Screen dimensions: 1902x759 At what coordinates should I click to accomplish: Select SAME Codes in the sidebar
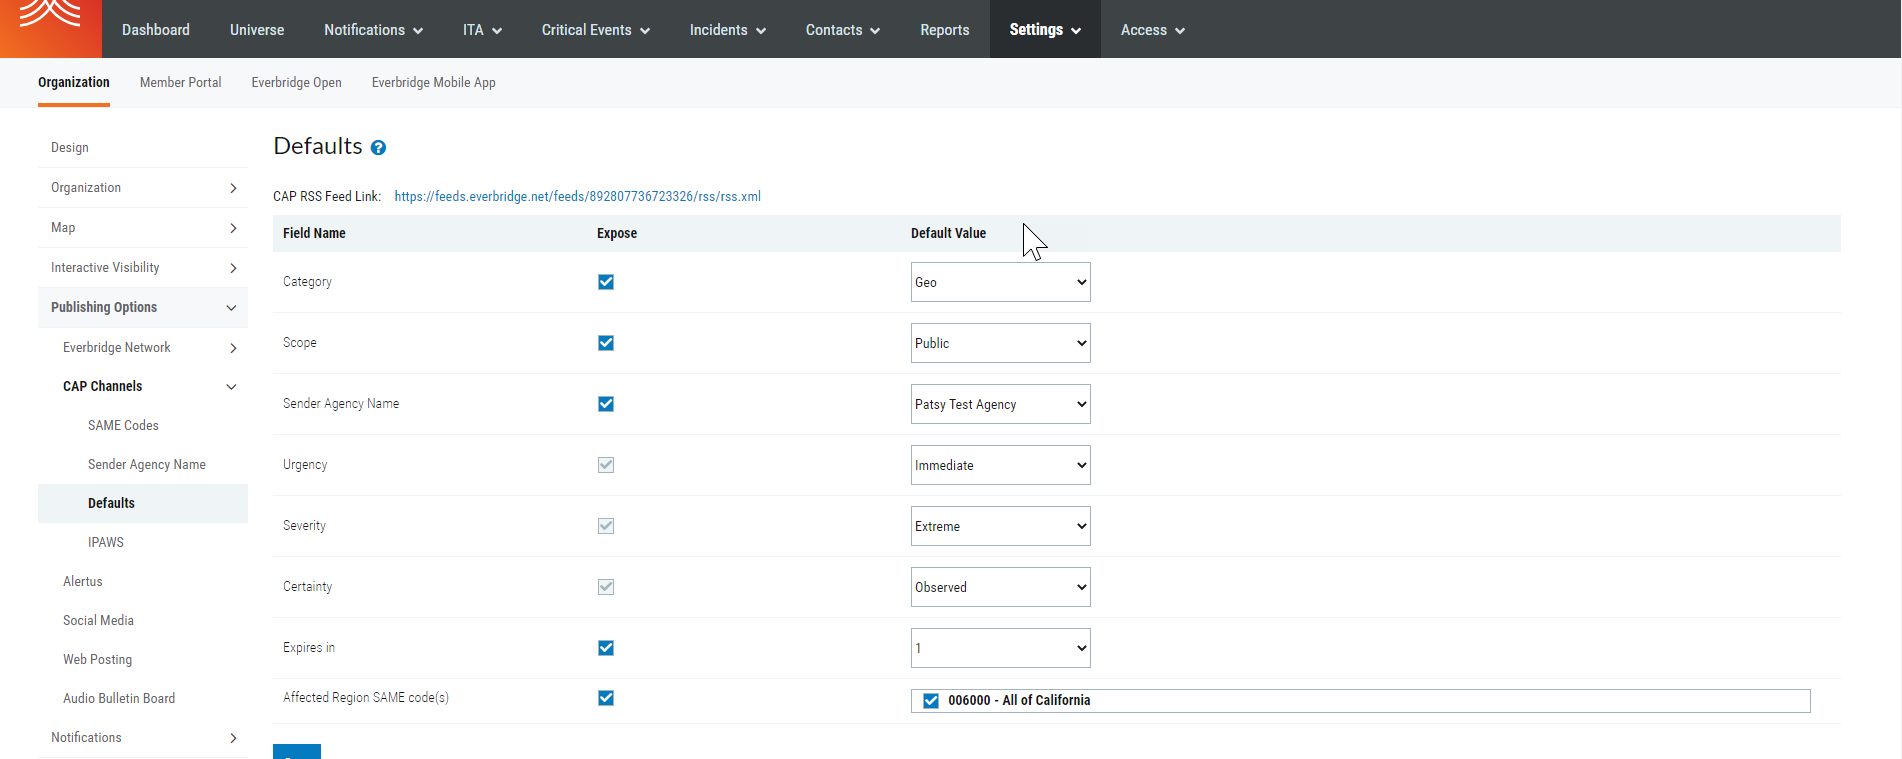click(x=123, y=425)
